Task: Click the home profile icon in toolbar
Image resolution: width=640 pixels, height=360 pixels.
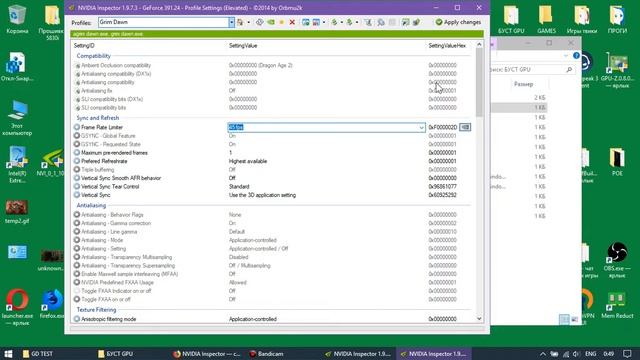Action: [240, 22]
